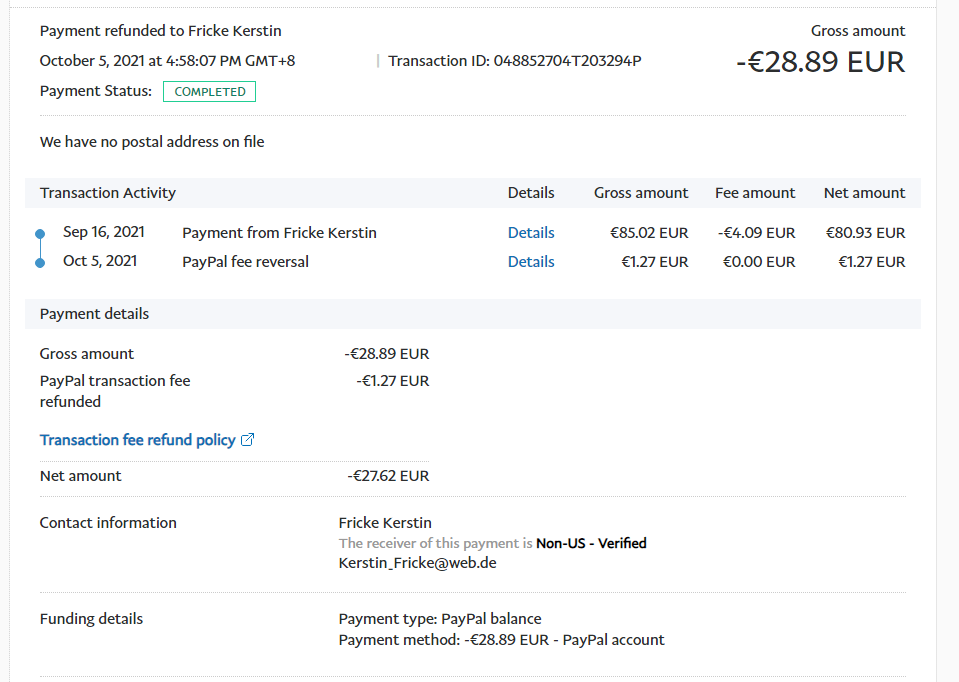Click the Non-US - Verified status text
The width and height of the screenshot is (959, 682).
[x=591, y=544]
